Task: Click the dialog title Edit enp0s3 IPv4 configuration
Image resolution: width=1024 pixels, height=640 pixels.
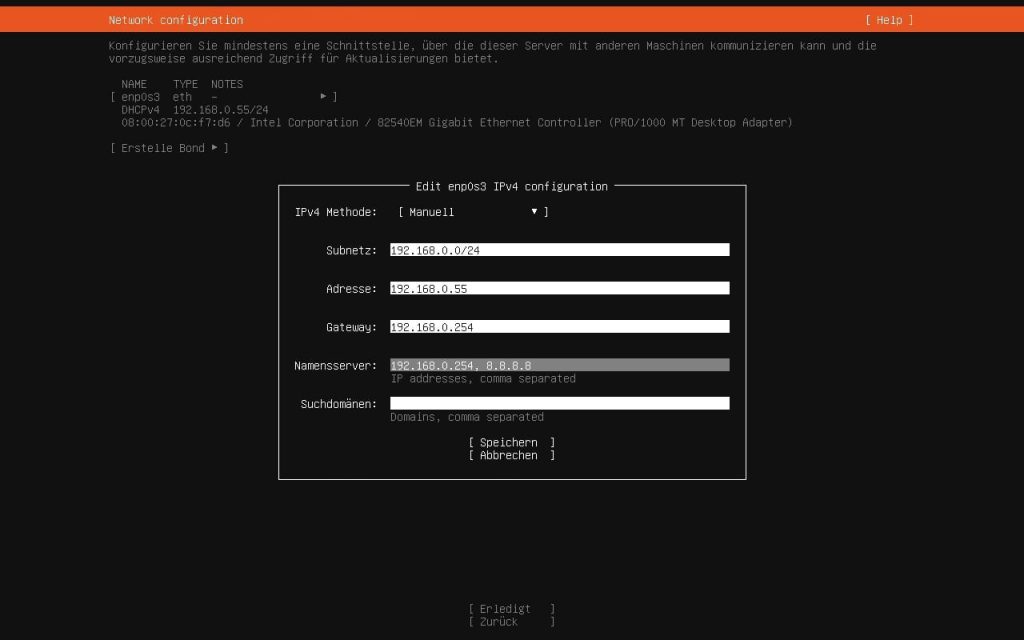Action: (511, 187)
